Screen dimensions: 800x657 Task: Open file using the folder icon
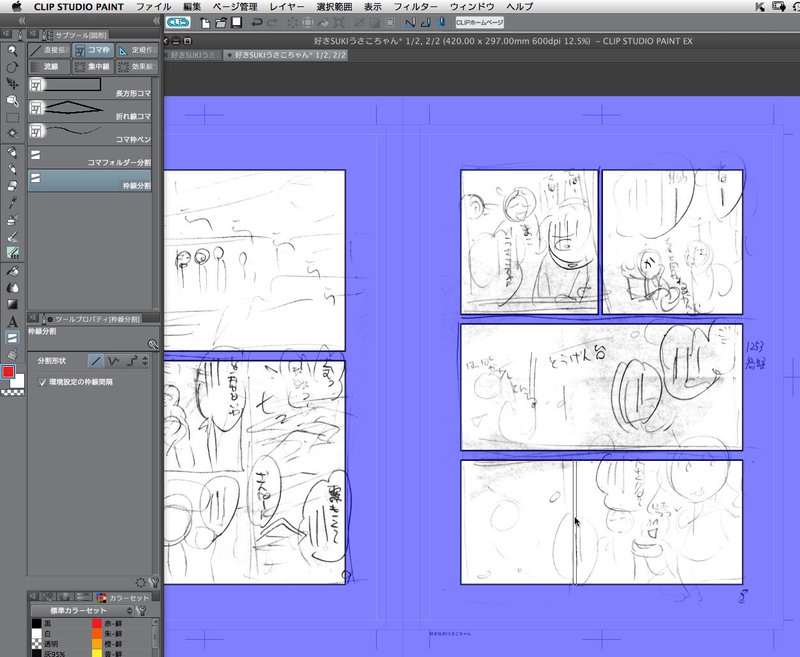pyautogui.click(x=220, y=22)
